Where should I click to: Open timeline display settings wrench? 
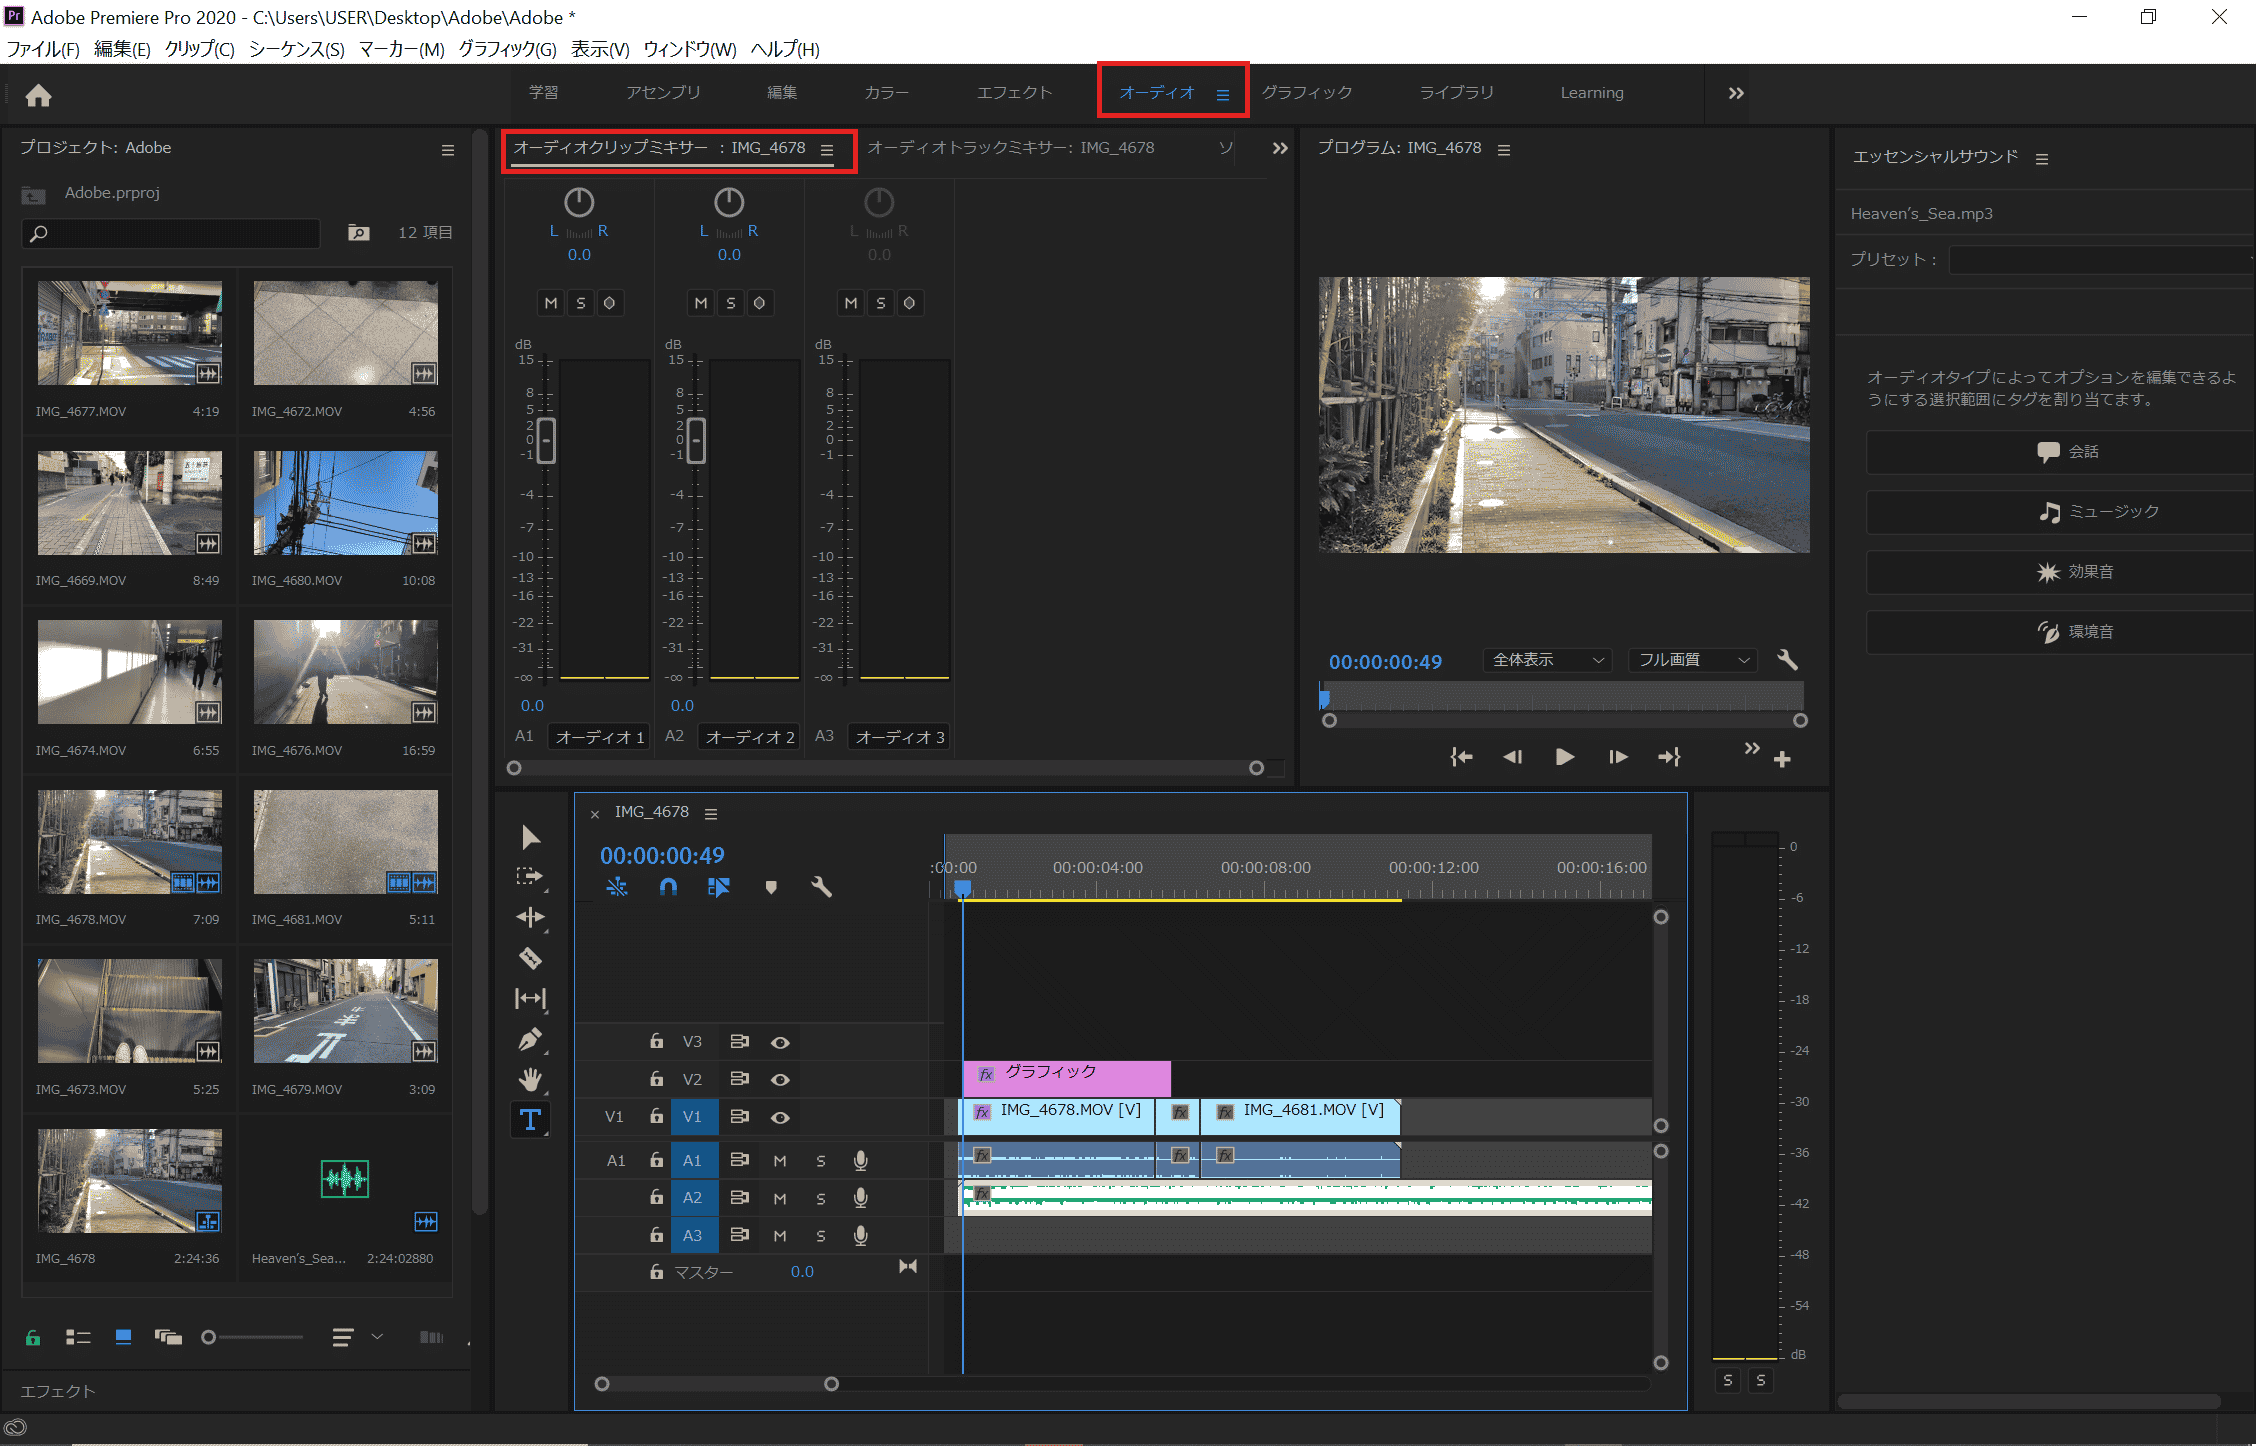point(821,887)
